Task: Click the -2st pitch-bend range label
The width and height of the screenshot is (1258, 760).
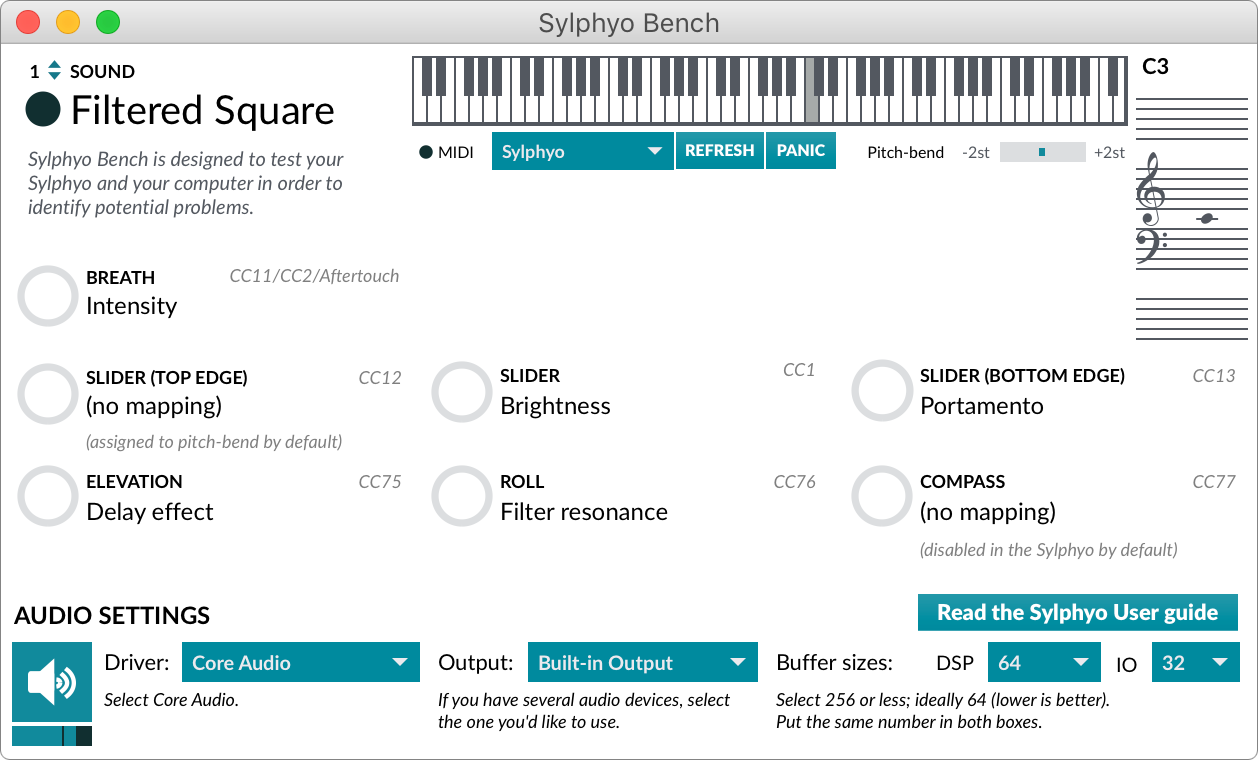Action: [976, 153]
